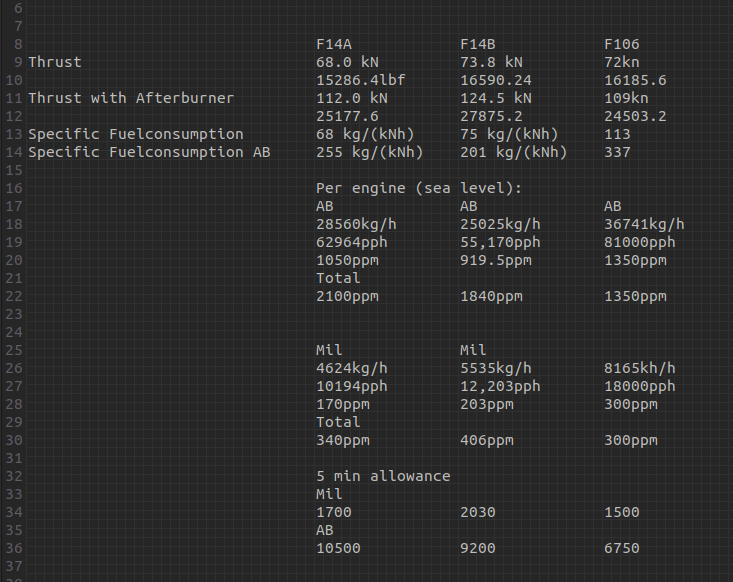Click the 16590.24 value
This screenshot has width=733, height=582.
pyautogui.click(x=496, y=80)
